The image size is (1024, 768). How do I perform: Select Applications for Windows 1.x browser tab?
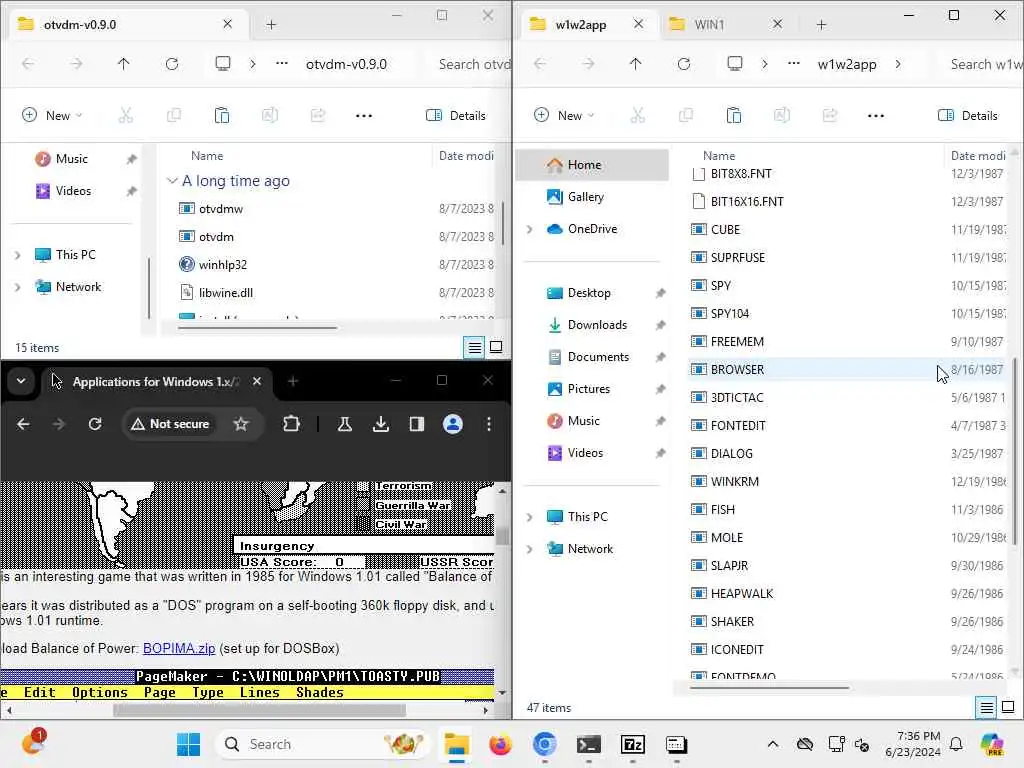click(155, 381)
